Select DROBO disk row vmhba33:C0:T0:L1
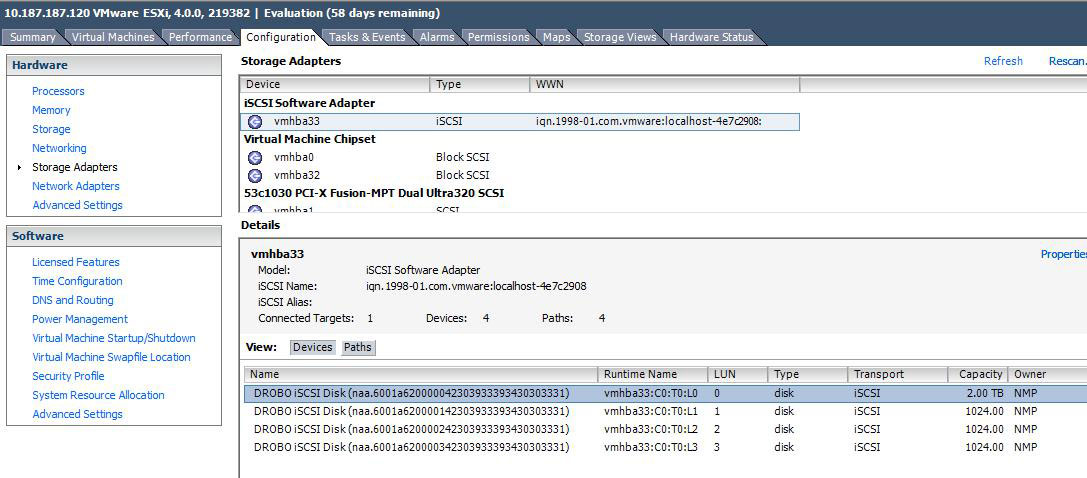The width and height of the screenshot is (1087, 478). click(411, 411)
